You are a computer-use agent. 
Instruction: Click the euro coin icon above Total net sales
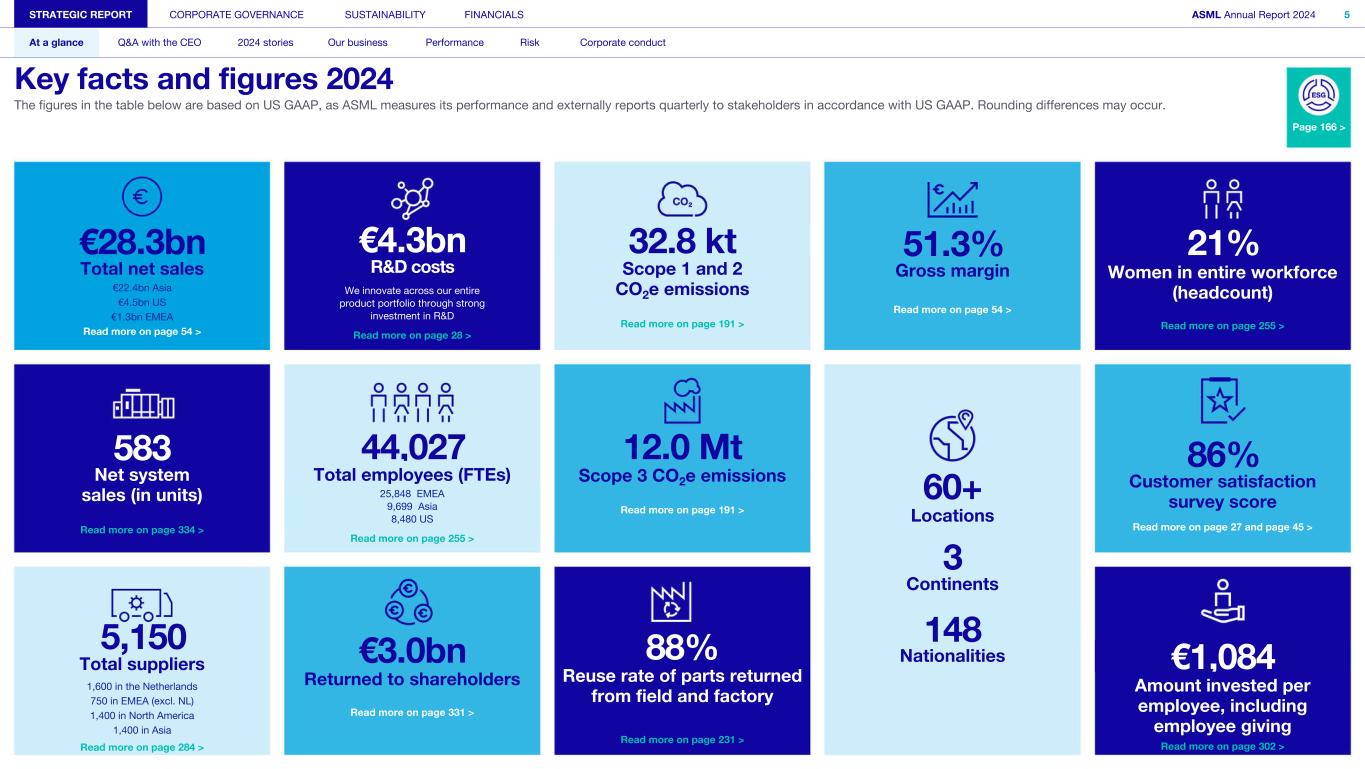click(141, 197)
